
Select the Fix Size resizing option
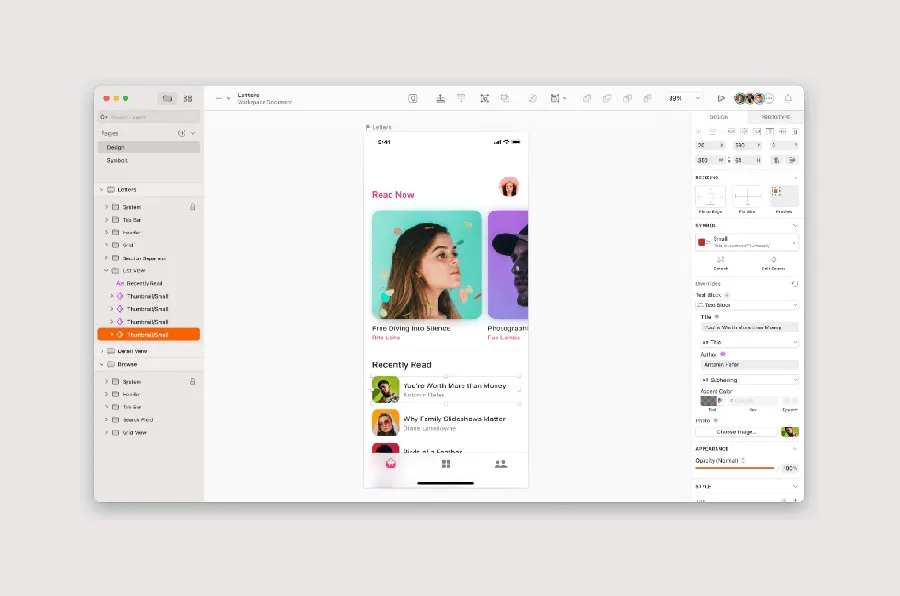[748, 196]
